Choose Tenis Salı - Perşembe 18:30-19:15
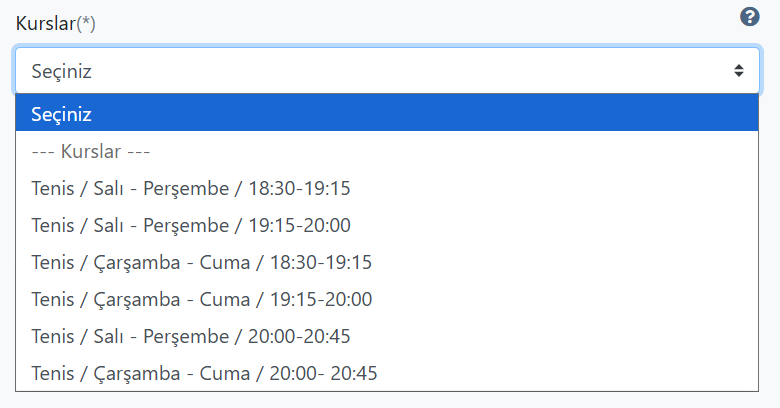Image resolution: width=780 pixels, height=408 pixels. (x=387, y=189)
